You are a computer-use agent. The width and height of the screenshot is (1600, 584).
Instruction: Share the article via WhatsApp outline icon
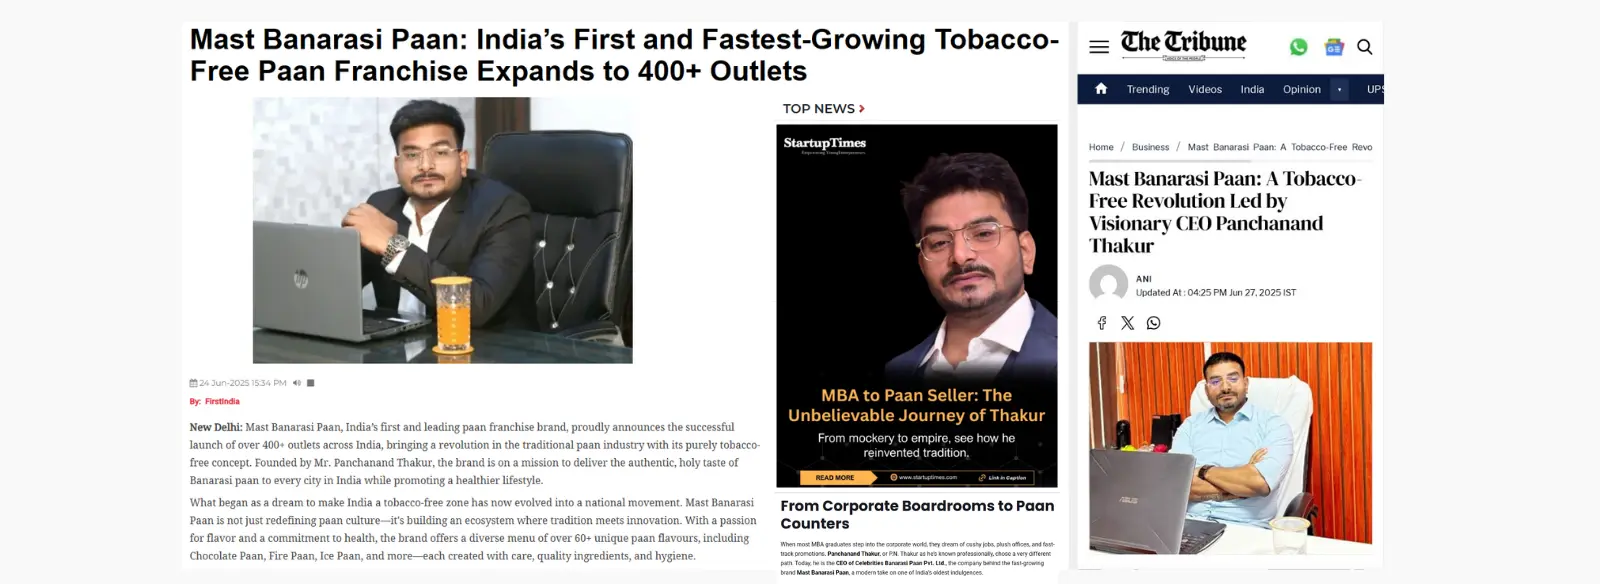click(x=1154, y=323)
